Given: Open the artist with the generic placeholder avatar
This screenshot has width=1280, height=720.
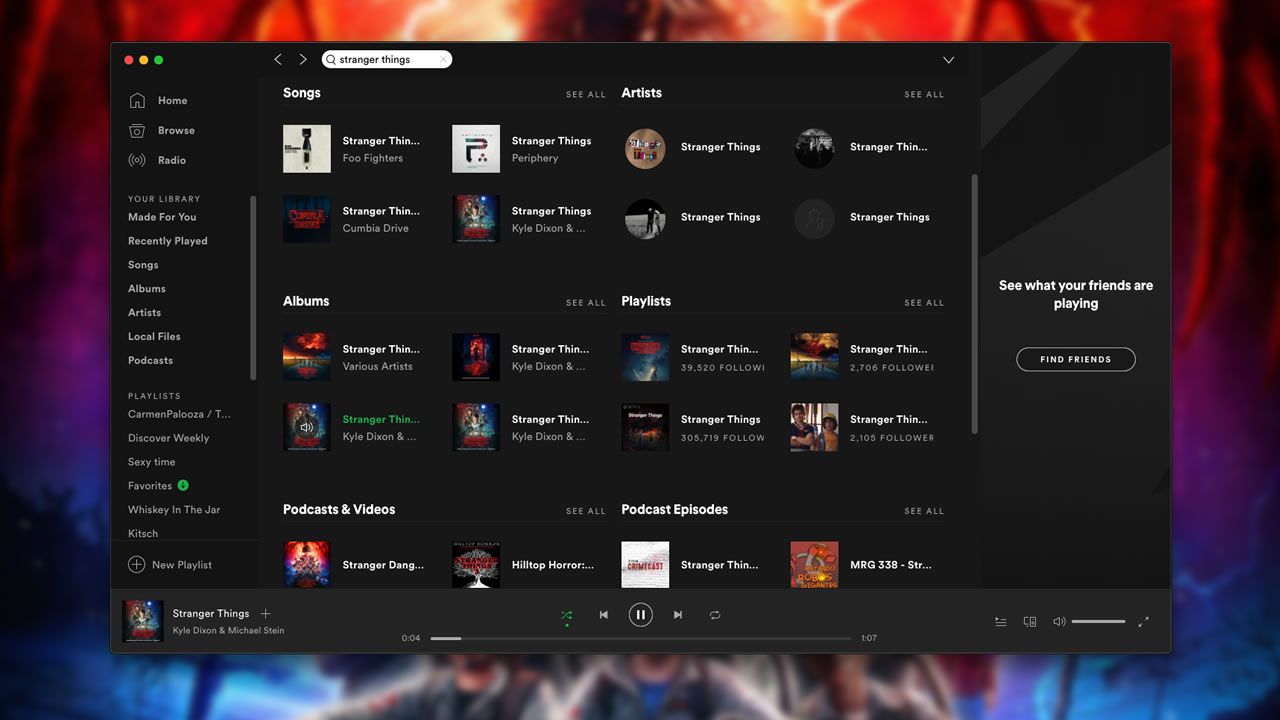Looking at the screenshot, I should pos(814,218).
